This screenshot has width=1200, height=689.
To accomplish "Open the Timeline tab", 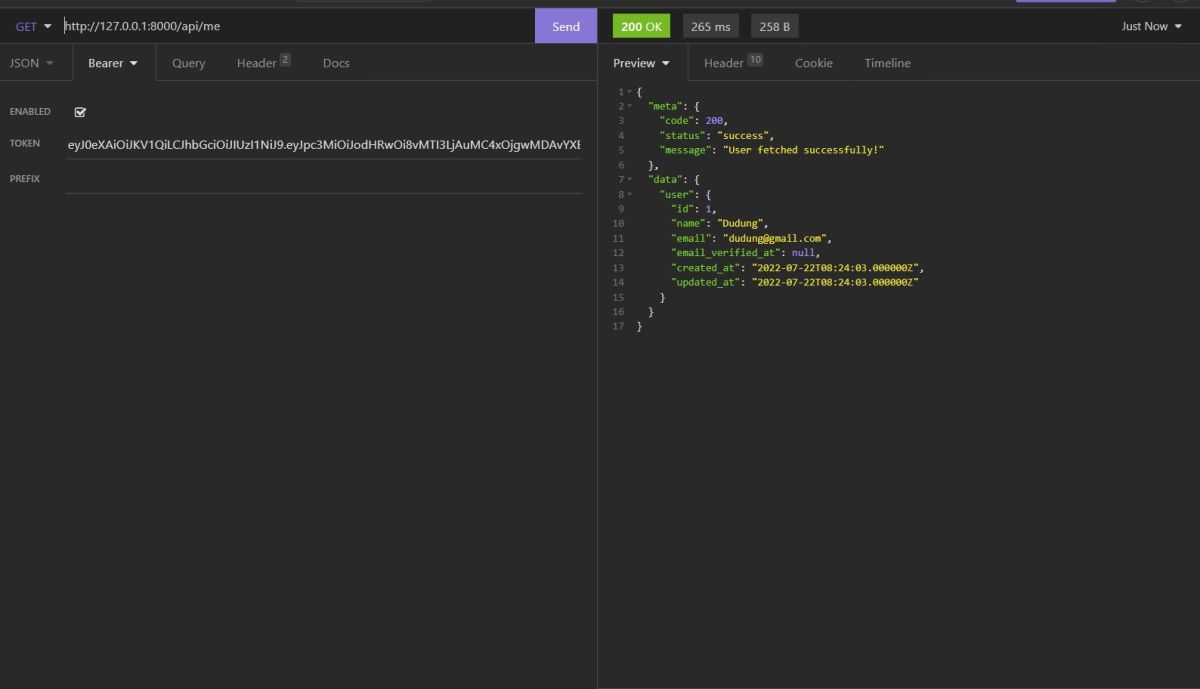I will (887, 63).
